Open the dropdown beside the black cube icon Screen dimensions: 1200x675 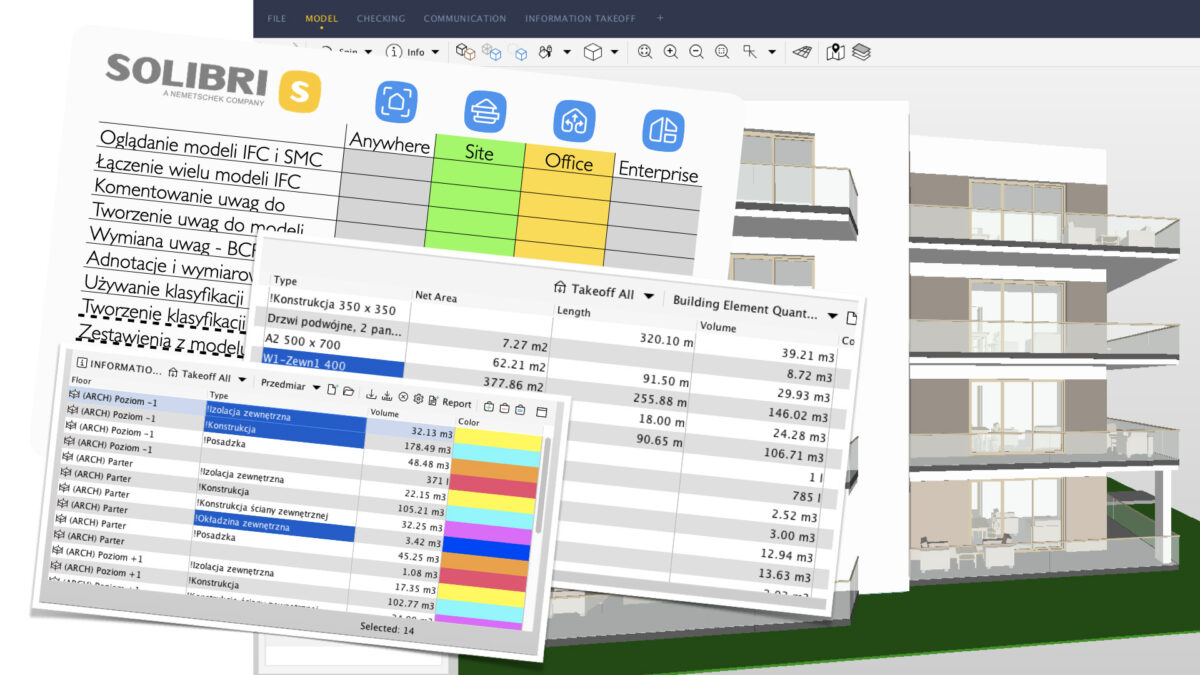(x=614, y=52)
